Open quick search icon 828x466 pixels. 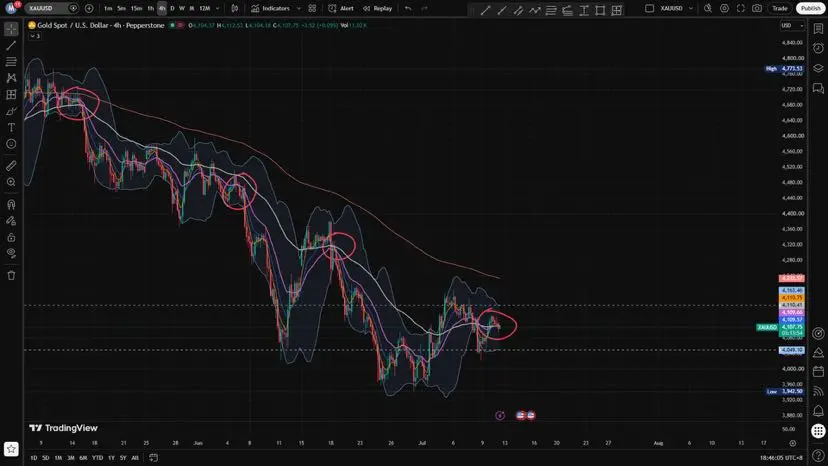708,8
